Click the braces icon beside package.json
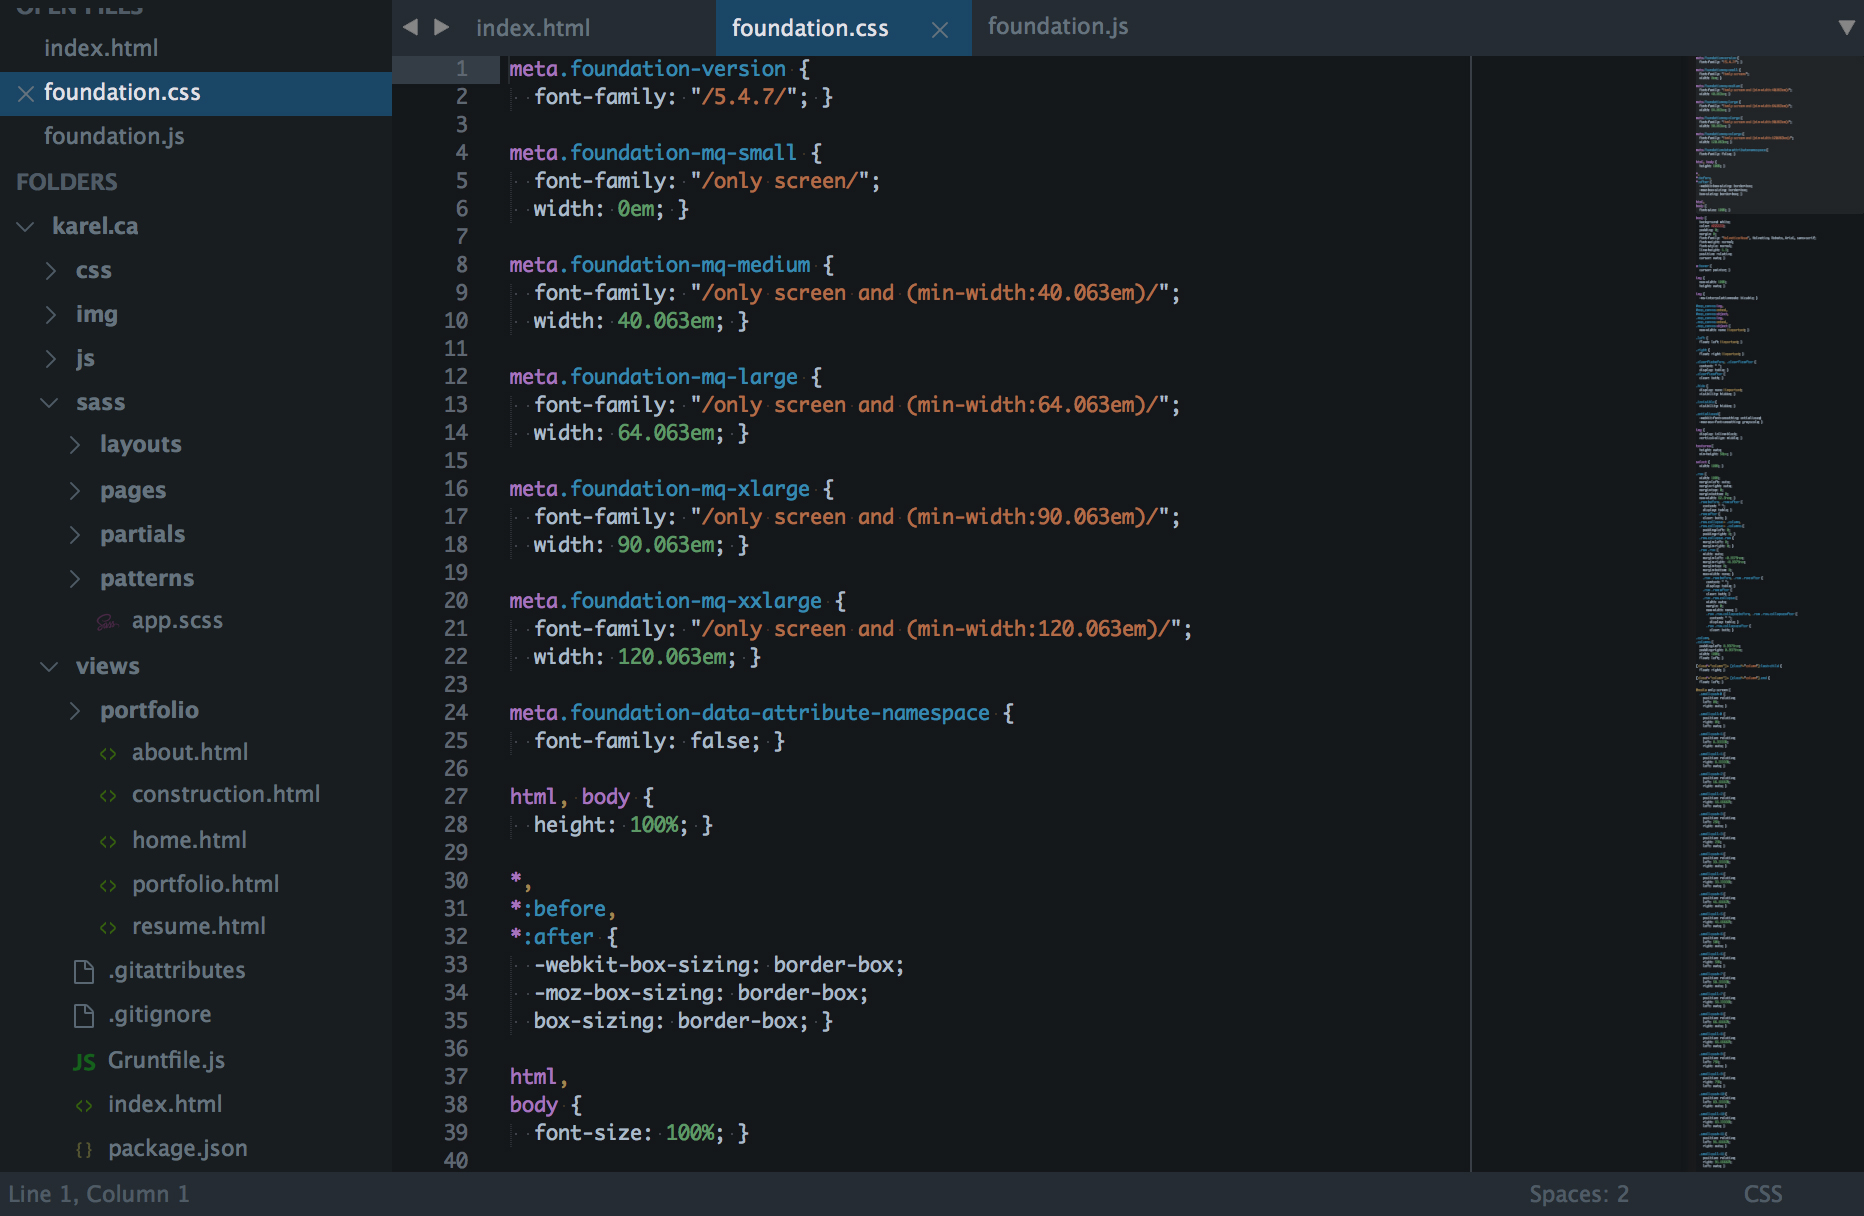Screen dimensions: 1864x1216 84,1150
